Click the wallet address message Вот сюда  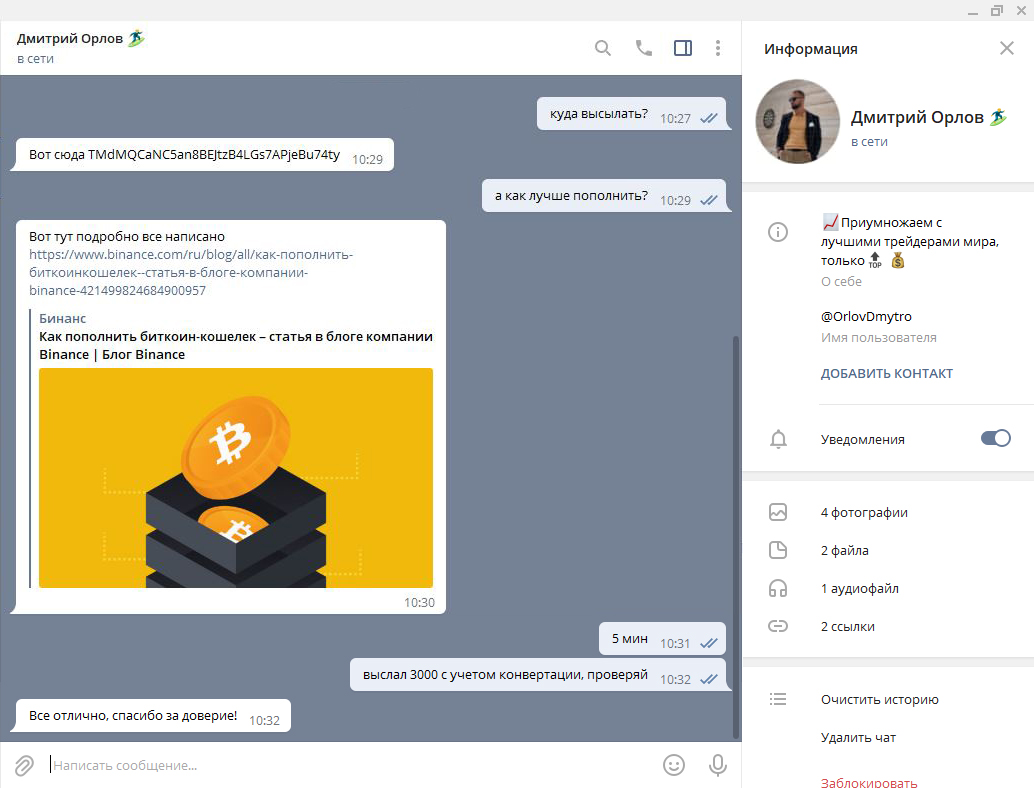tap(202, 155)
